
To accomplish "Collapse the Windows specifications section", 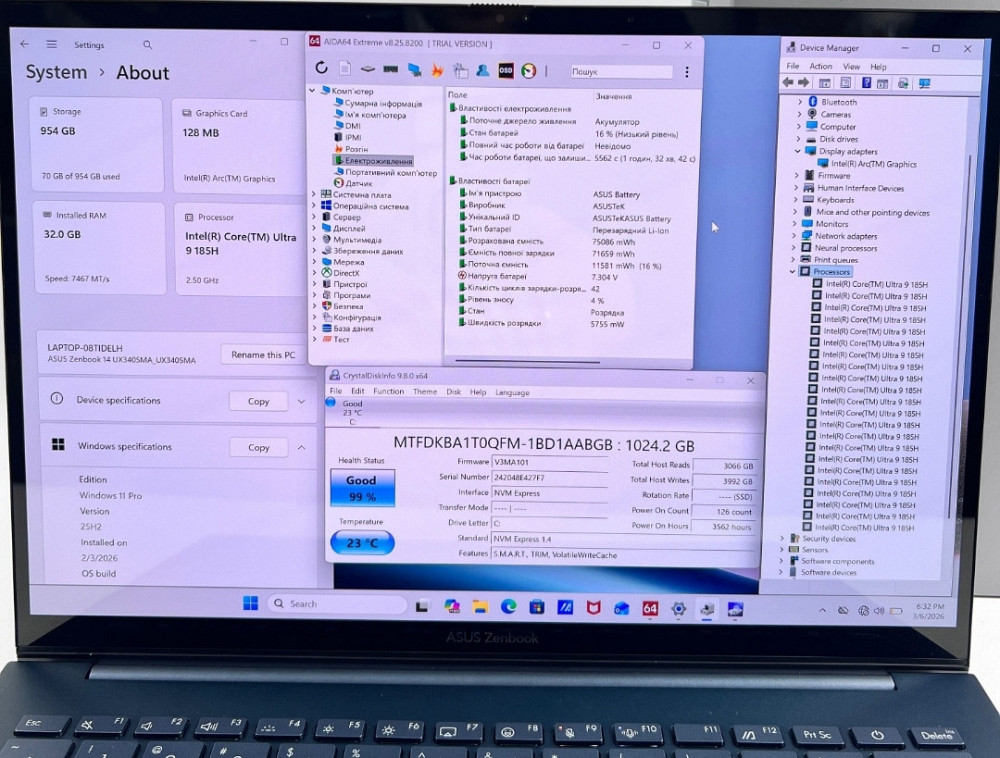I will click(301, 448).
